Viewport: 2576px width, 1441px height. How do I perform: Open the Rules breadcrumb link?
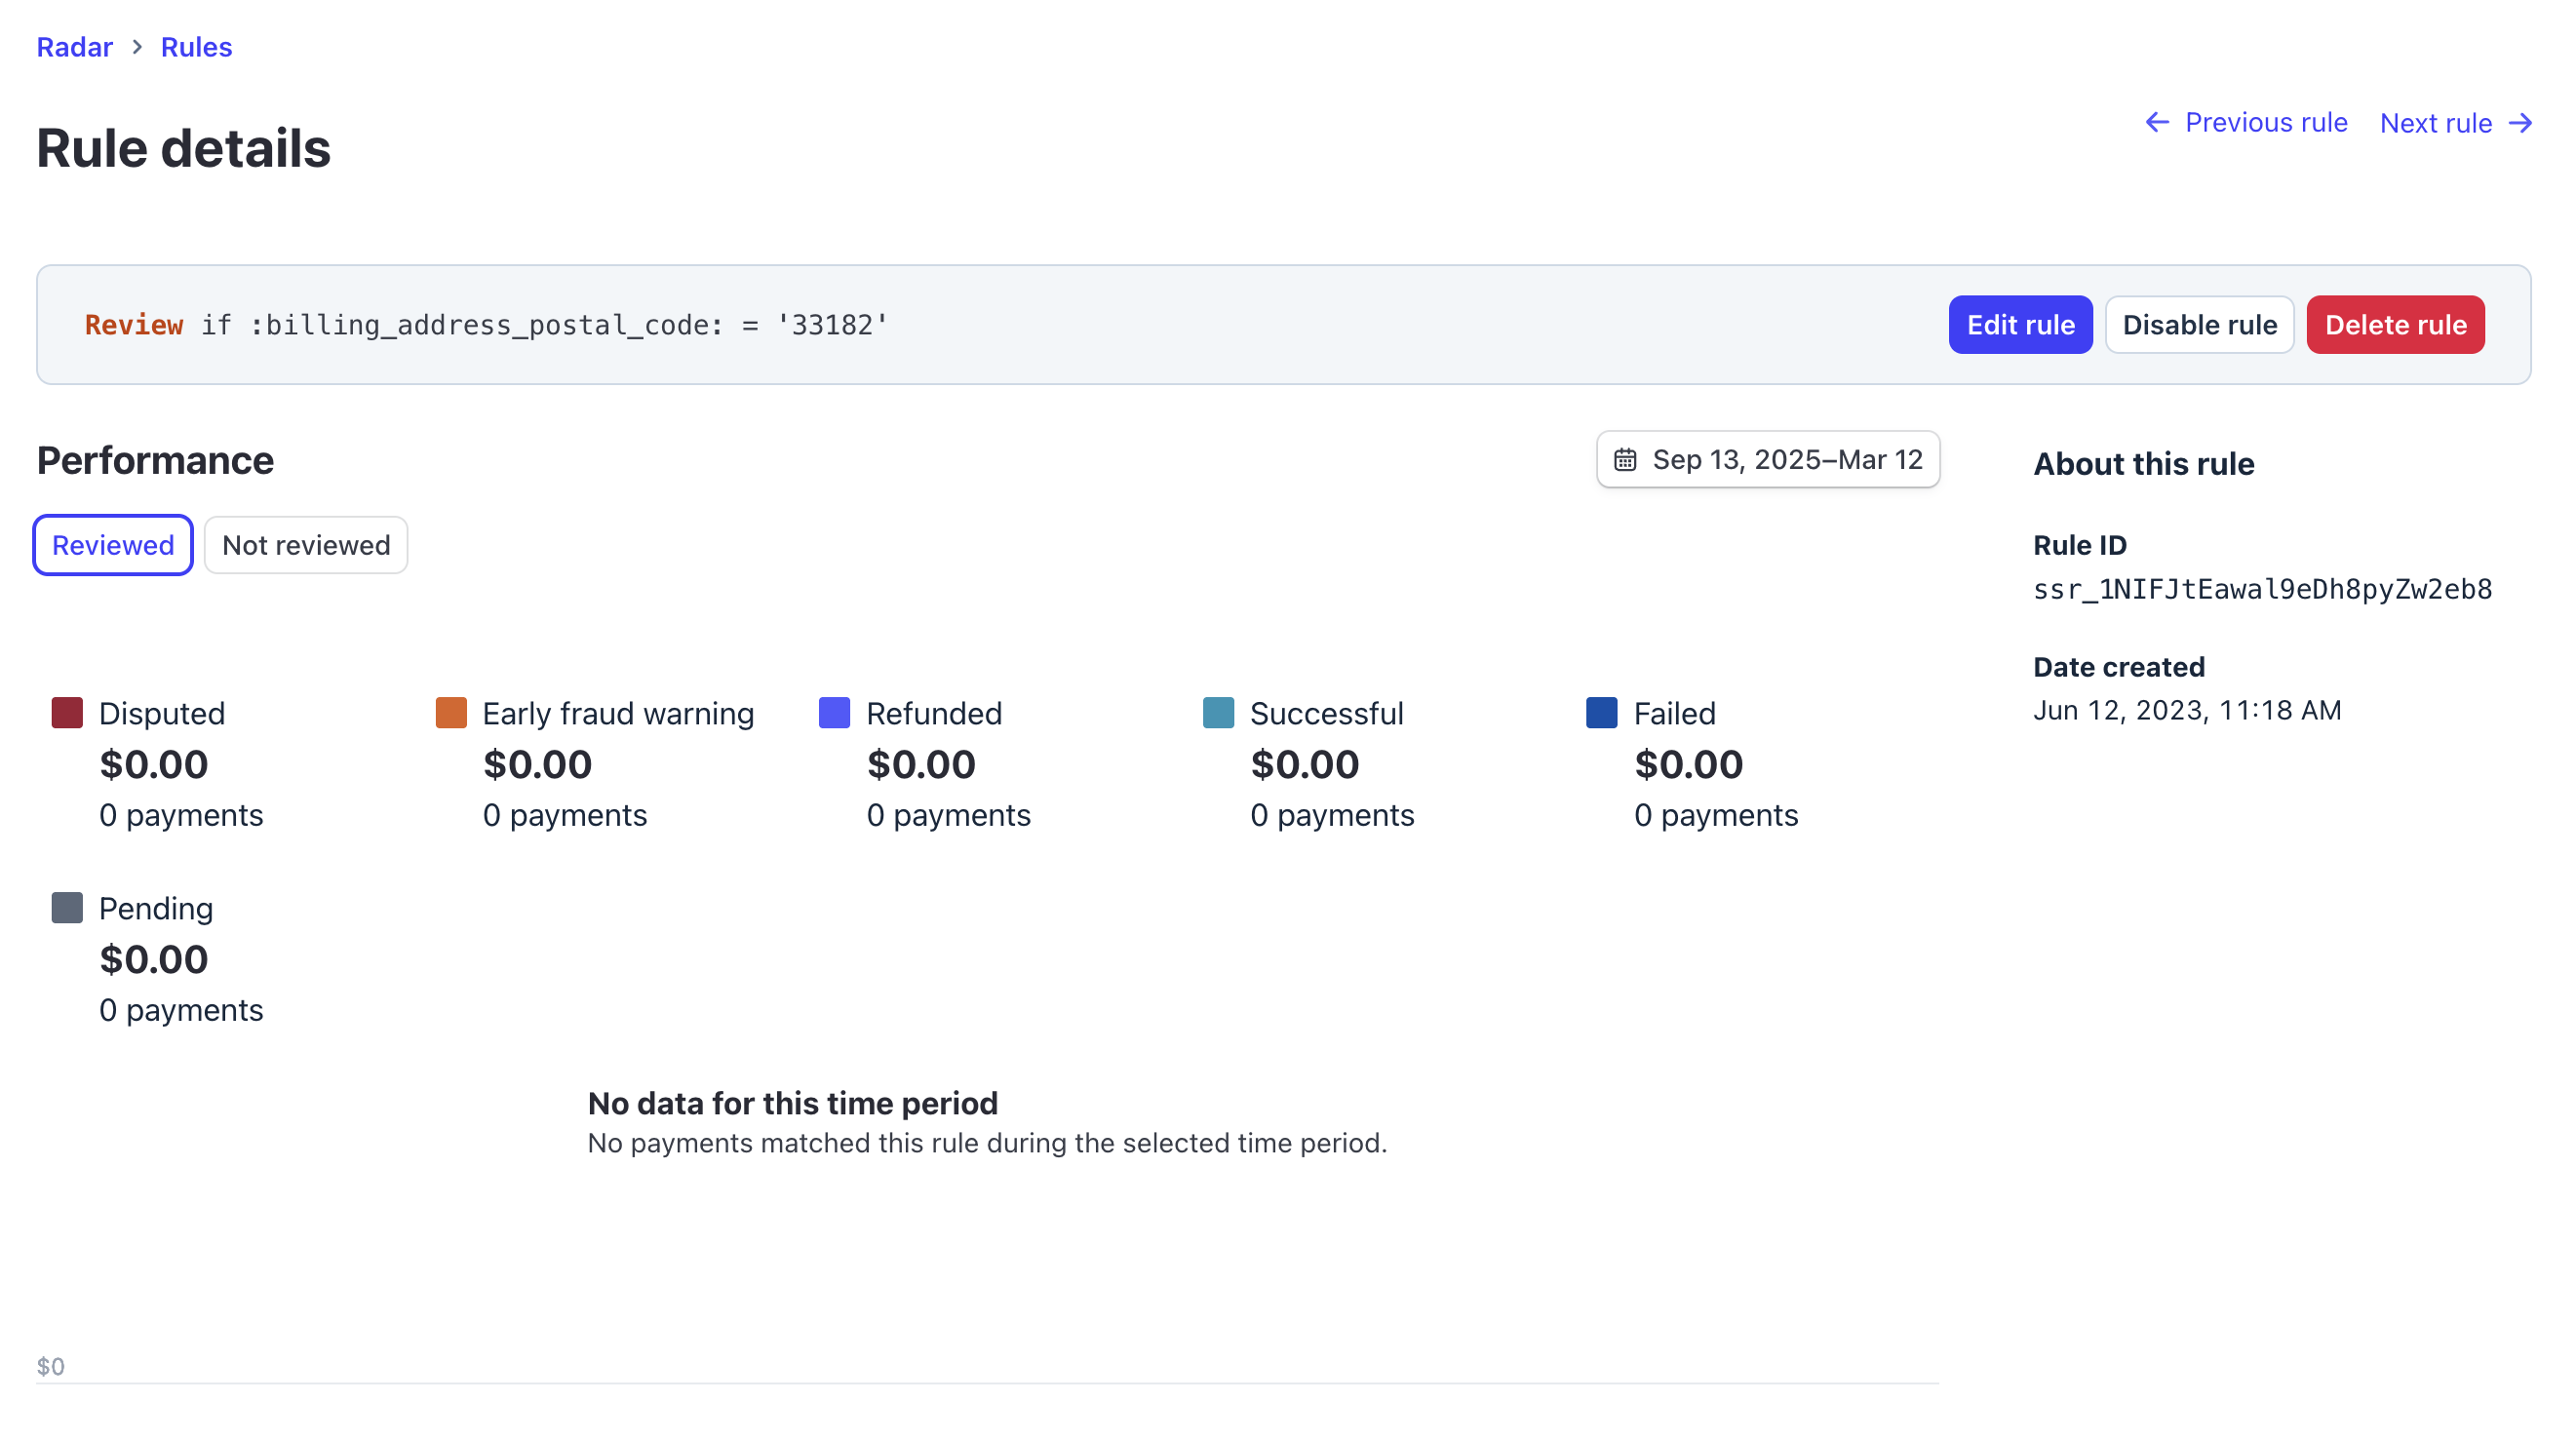[x=196, y=47]
